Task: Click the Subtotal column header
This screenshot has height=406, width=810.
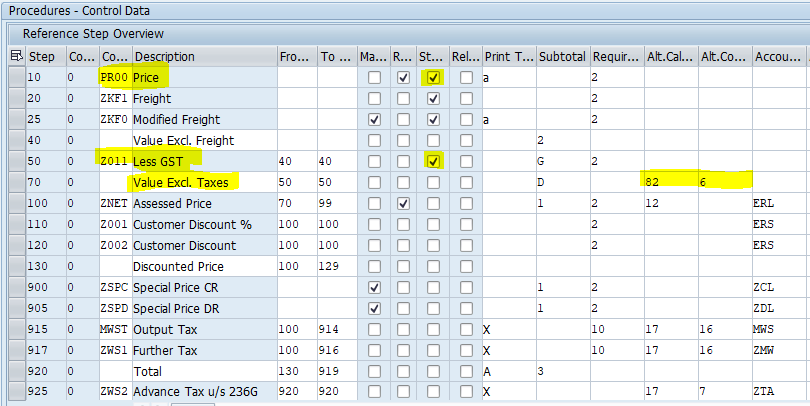Action: pos(562,57)
